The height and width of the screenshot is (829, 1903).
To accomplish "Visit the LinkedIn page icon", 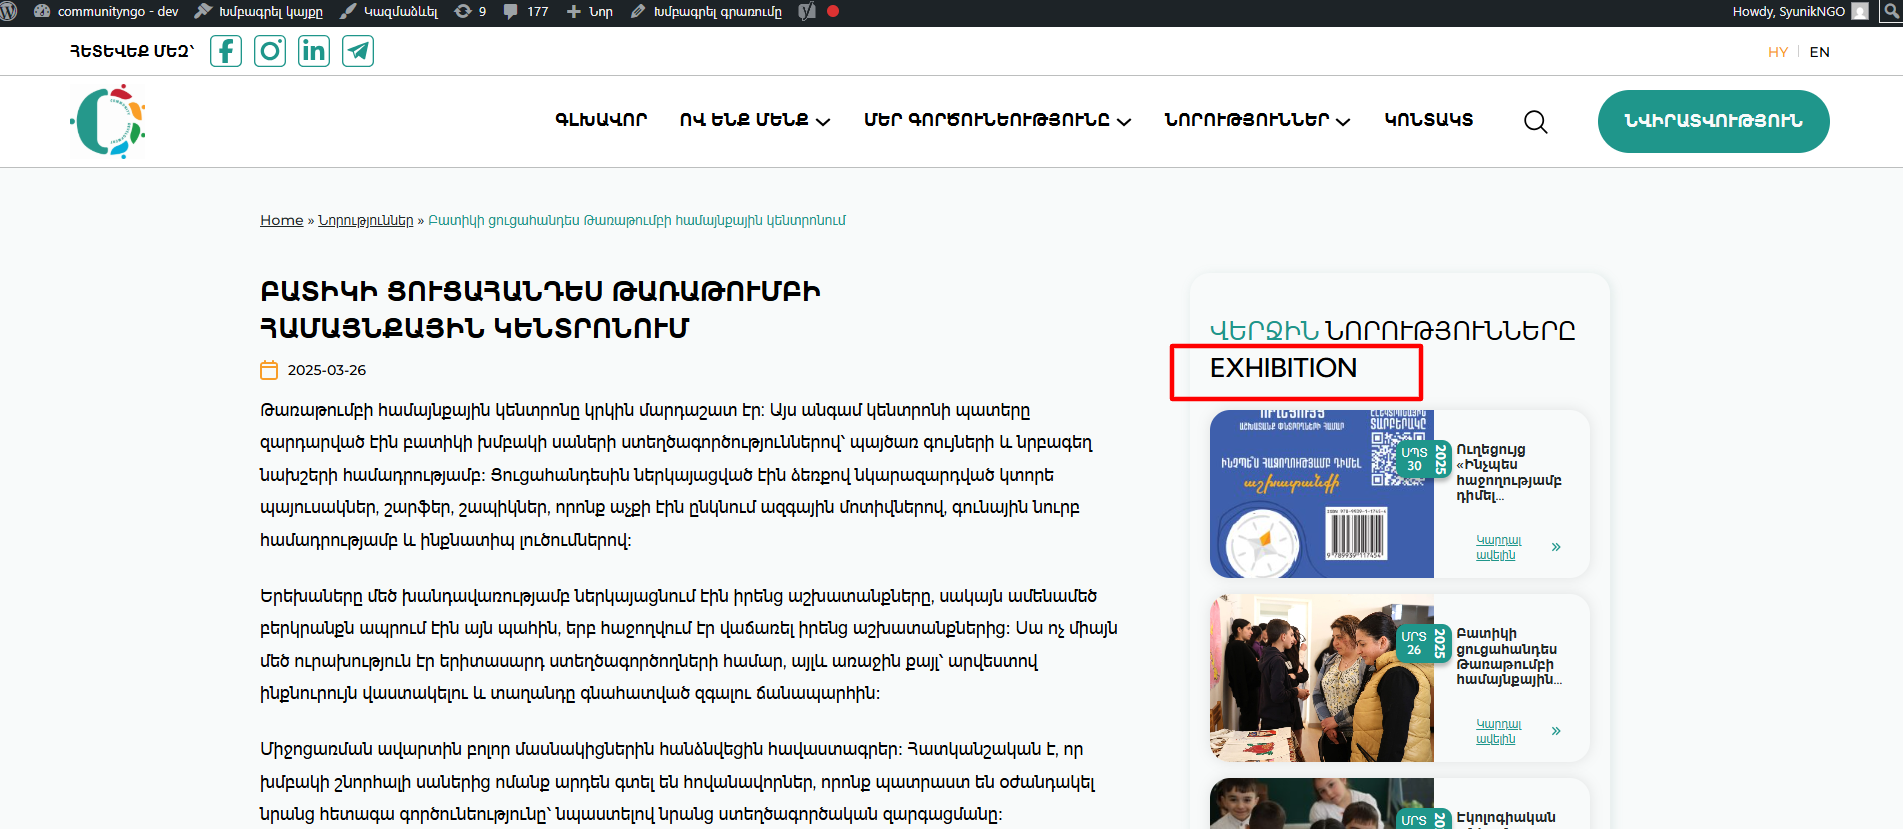I will click(314, 51).
